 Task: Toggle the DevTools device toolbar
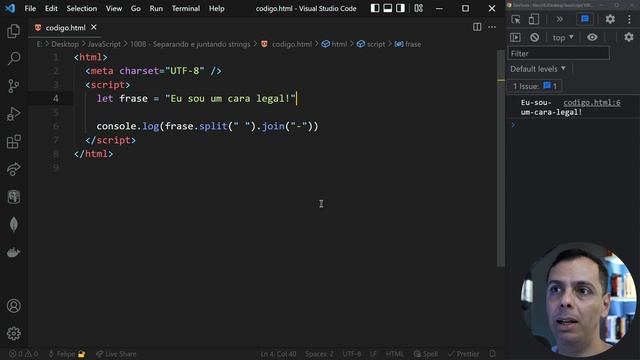pos(533,19)
